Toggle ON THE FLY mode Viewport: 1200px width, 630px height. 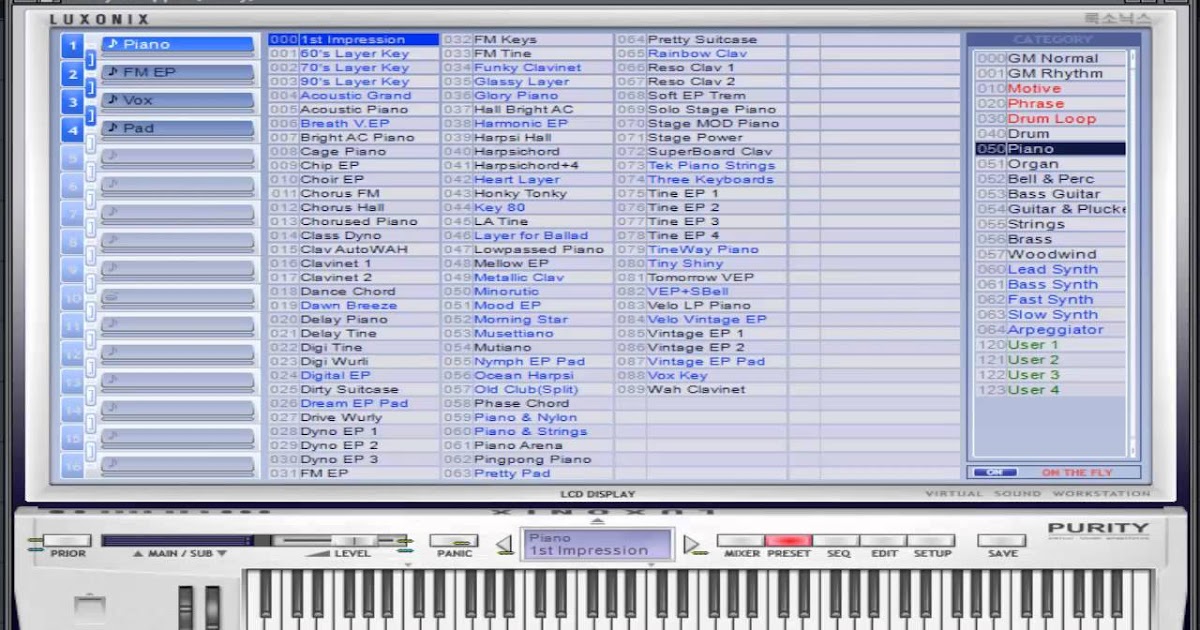[x=1077, y=473]
